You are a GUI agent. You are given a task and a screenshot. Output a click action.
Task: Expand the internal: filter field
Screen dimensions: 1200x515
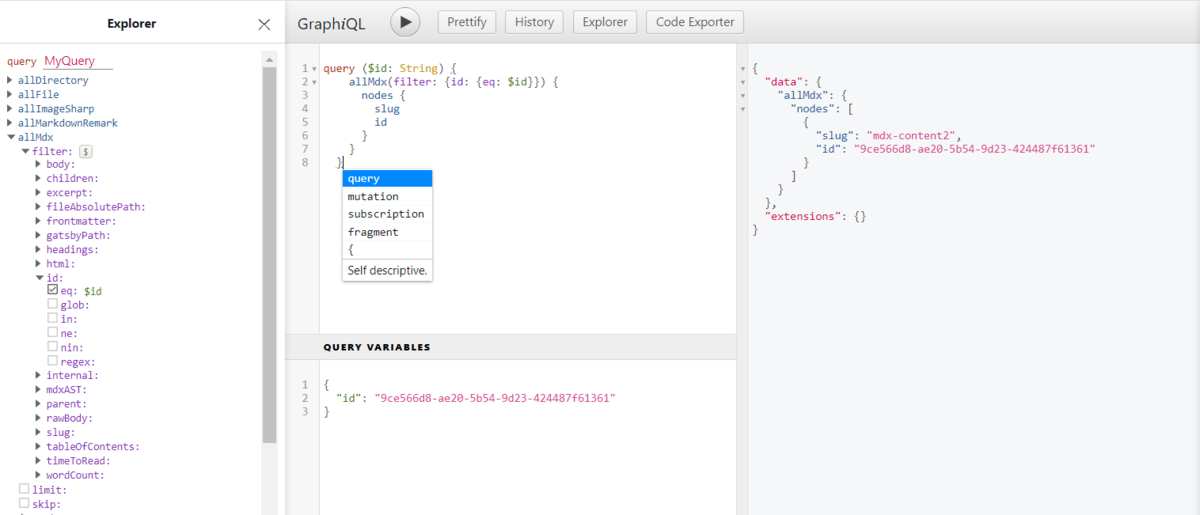(39, 375)
